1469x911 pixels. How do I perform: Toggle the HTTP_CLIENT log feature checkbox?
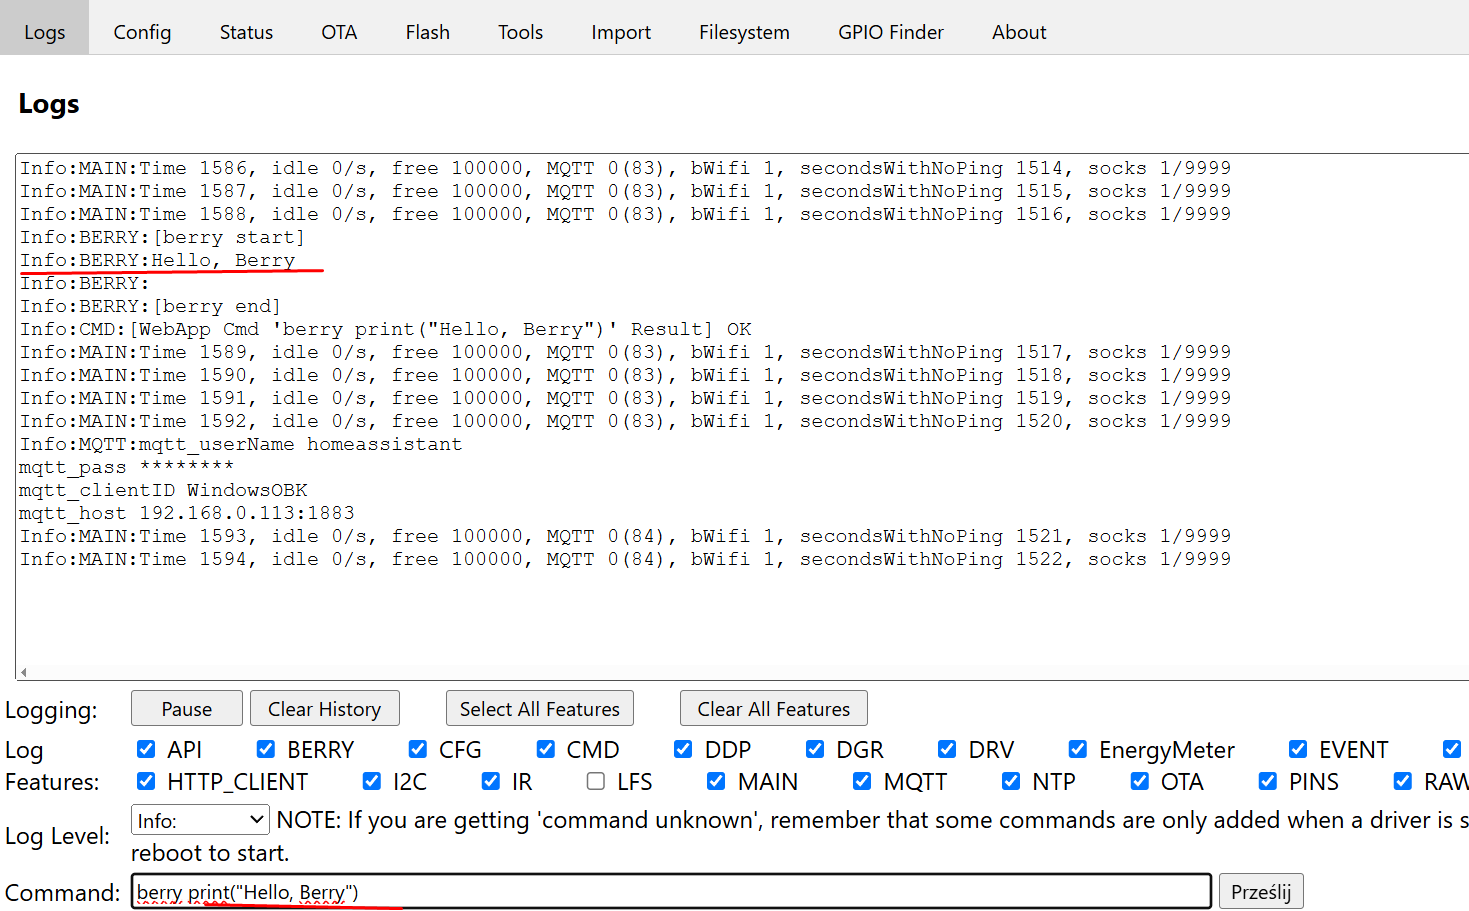click(146, 781)
